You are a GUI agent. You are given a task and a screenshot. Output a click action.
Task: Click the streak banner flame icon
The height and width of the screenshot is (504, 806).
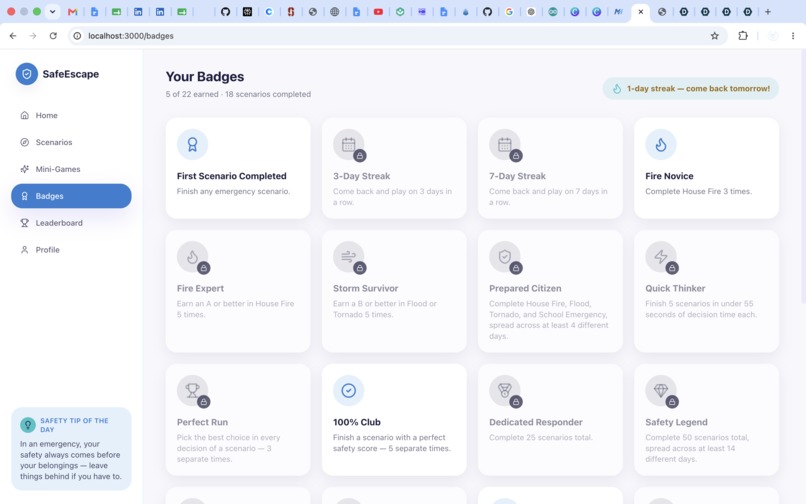[x=616, y=88]
